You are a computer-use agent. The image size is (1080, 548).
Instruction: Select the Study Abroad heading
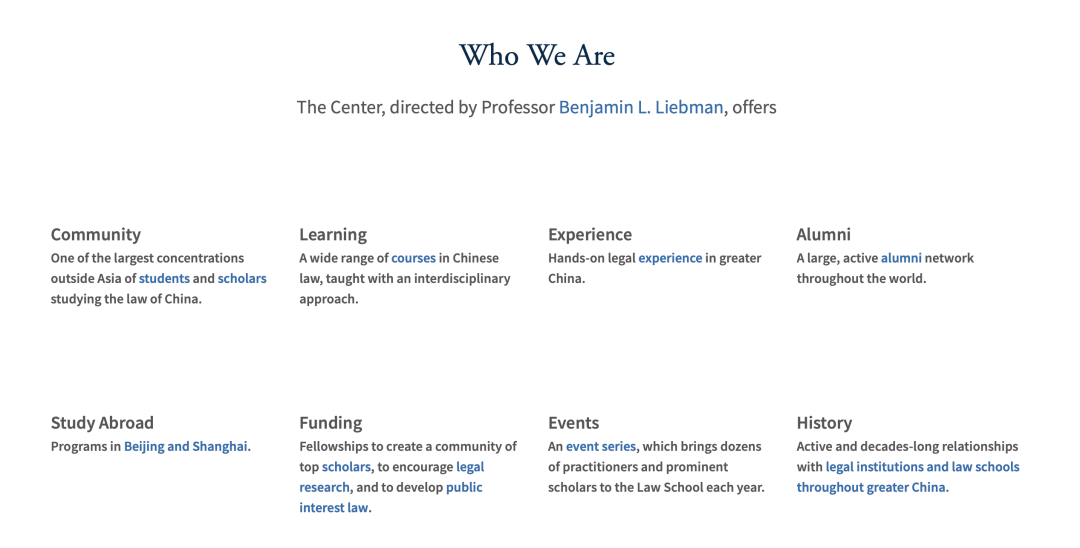(102, 422)
